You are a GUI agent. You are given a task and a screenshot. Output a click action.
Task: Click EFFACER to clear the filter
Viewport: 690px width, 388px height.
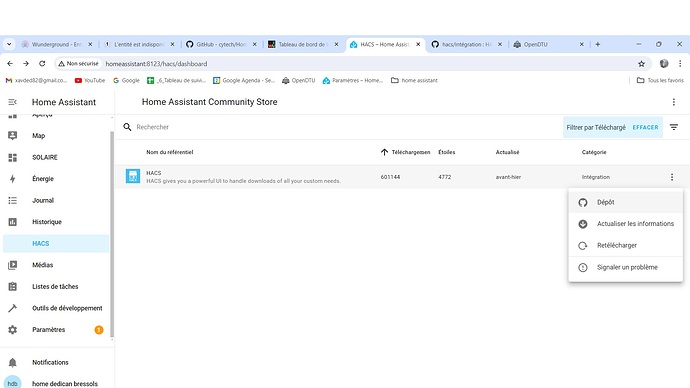(x=646, y=128)
